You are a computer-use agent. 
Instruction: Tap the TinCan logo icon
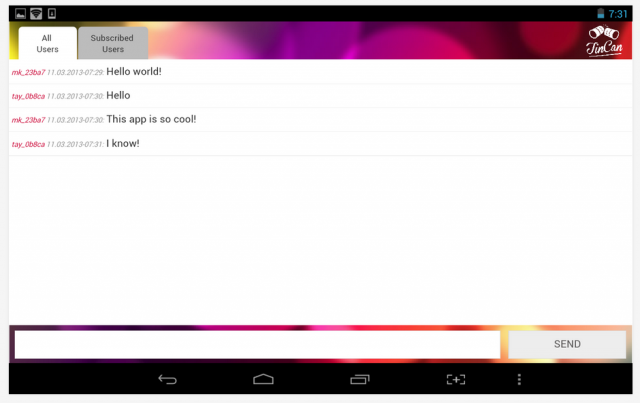pyautogui.click(x=604, y=41)
